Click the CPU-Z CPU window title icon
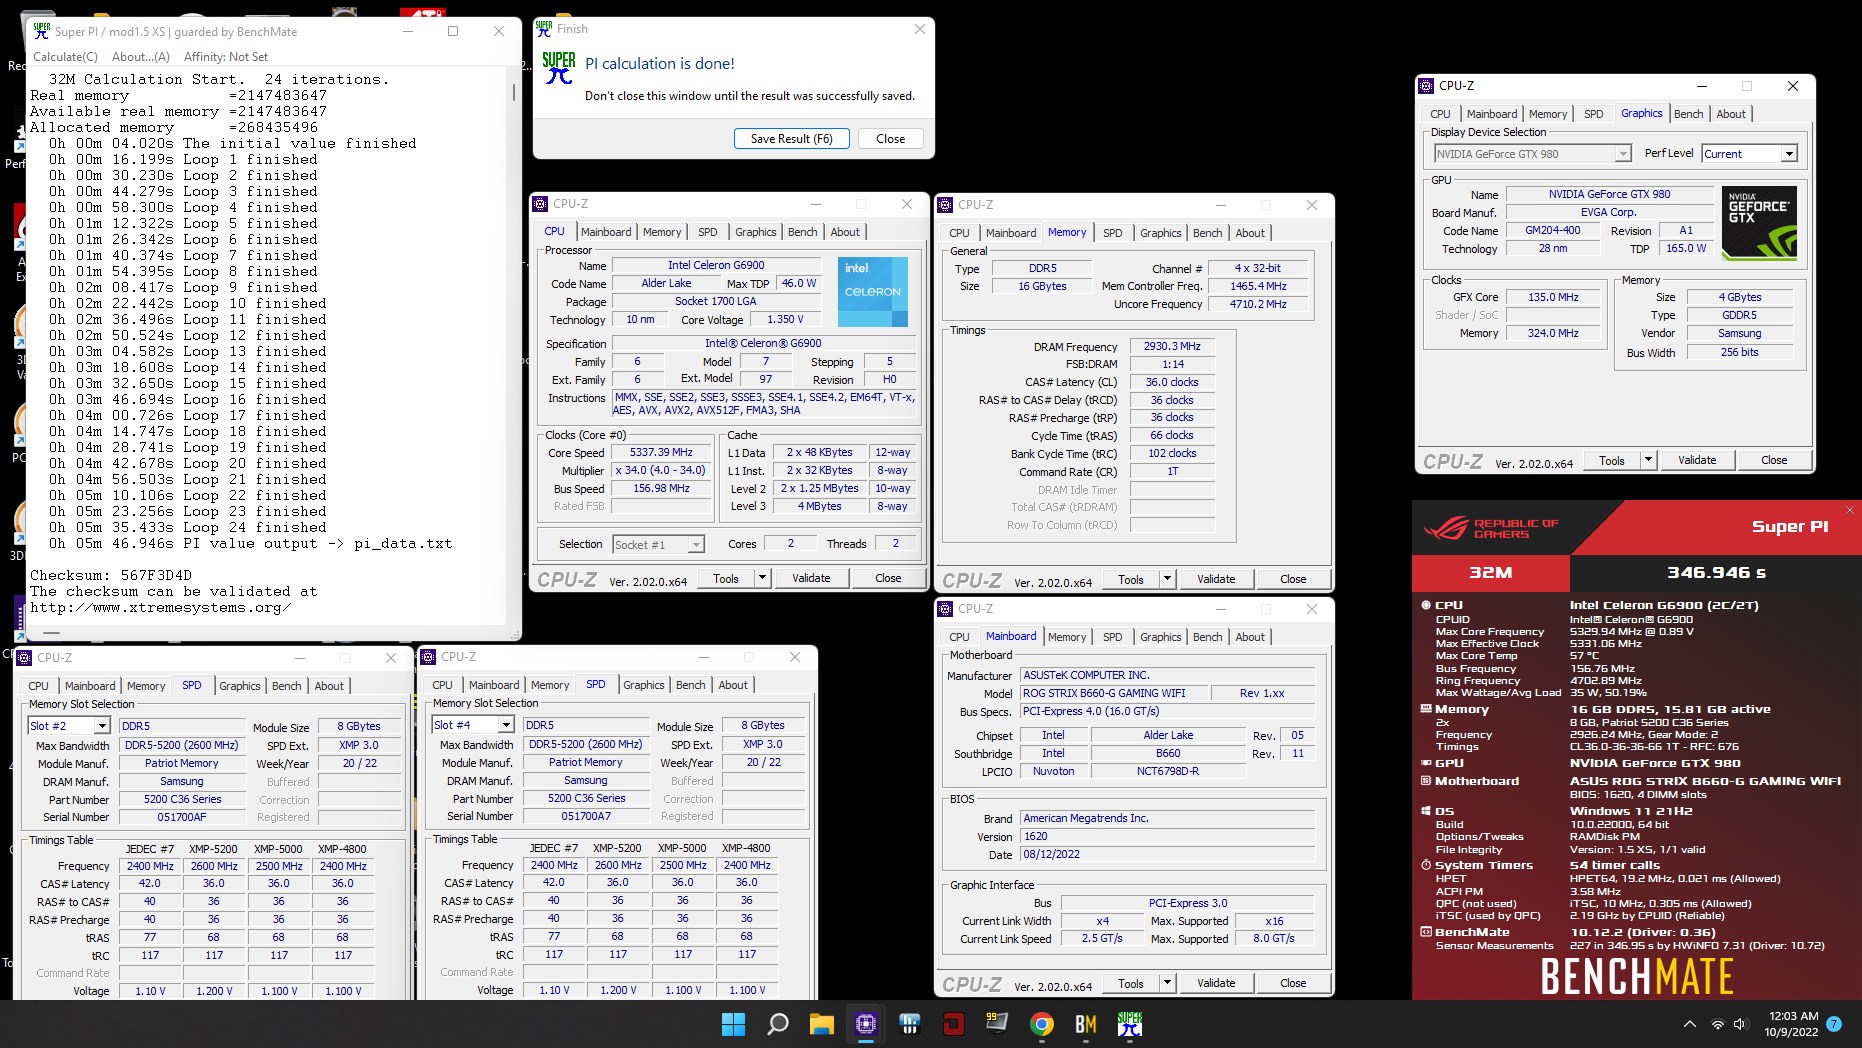Image resolution: width=1862 pixels, height=1048 pixels. (x=541, y=204)
